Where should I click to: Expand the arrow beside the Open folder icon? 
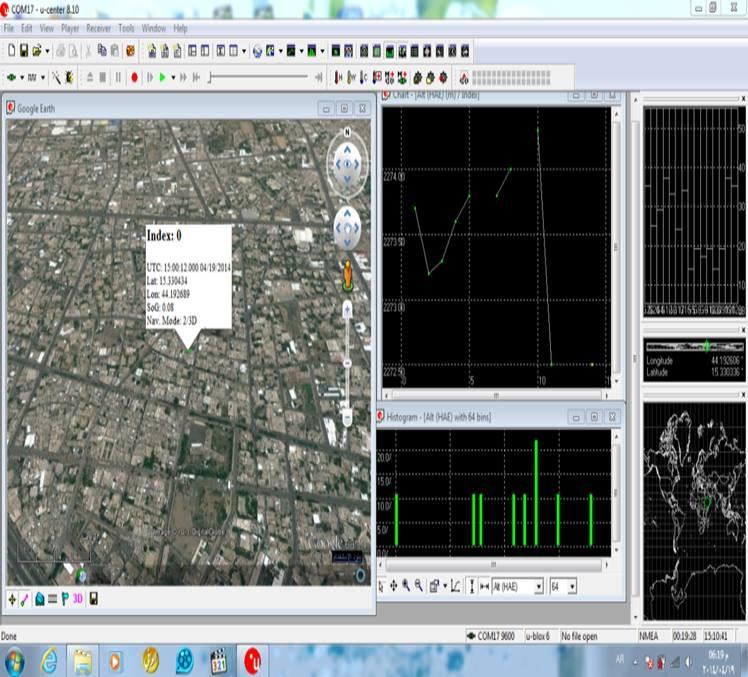coord(47,51)
